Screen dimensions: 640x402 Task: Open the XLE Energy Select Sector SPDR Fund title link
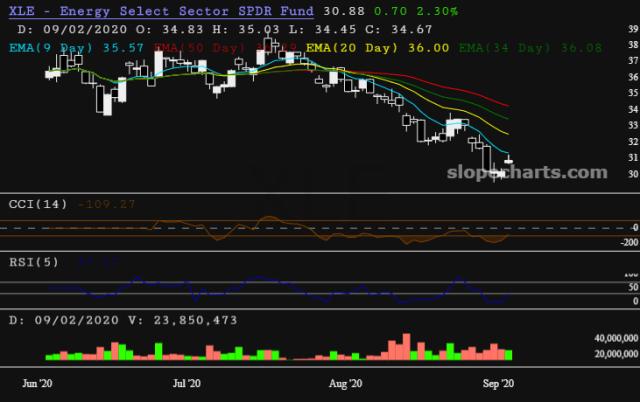(161, 11)
